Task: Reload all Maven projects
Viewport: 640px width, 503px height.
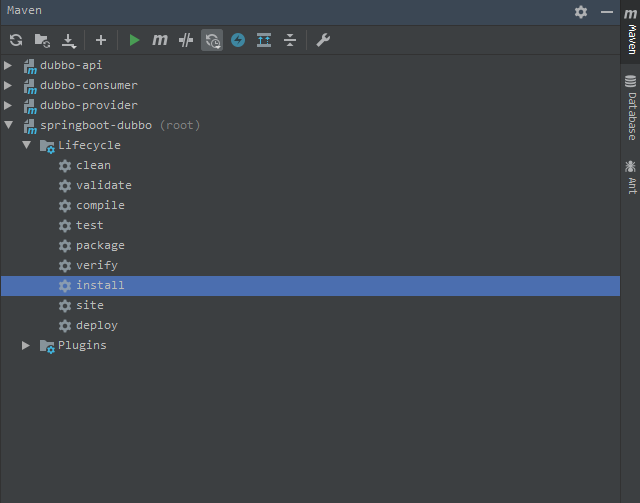Action: click(x=16, y=40)
